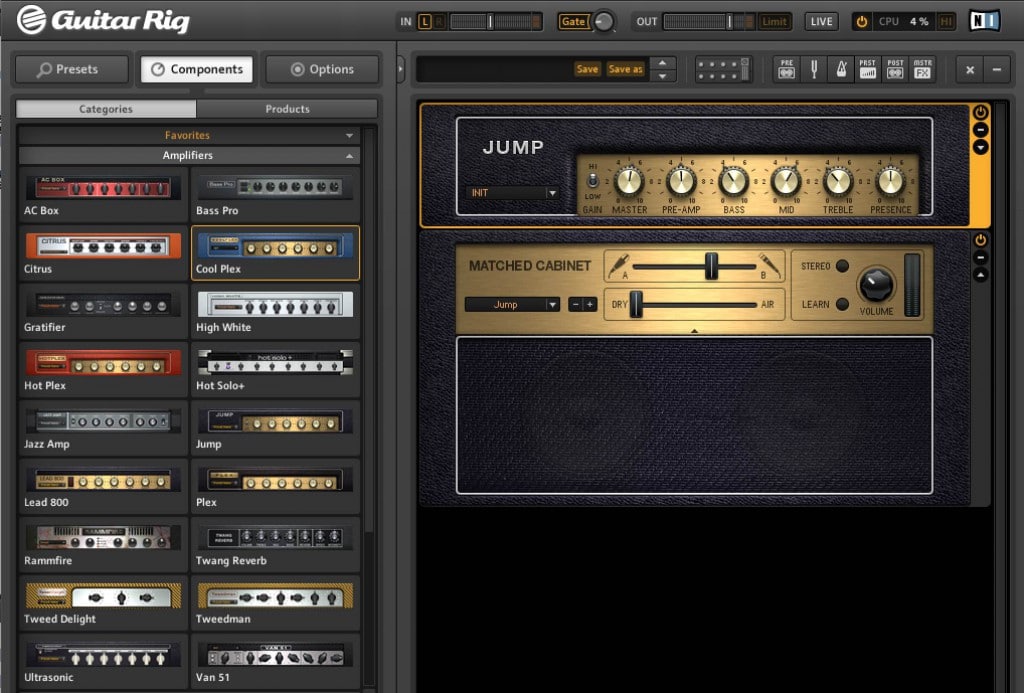Image resolution: width=1024 pixels, height=693 pixels.
Task: Expand the Favorites category
Action: click(x=188, y=135)
